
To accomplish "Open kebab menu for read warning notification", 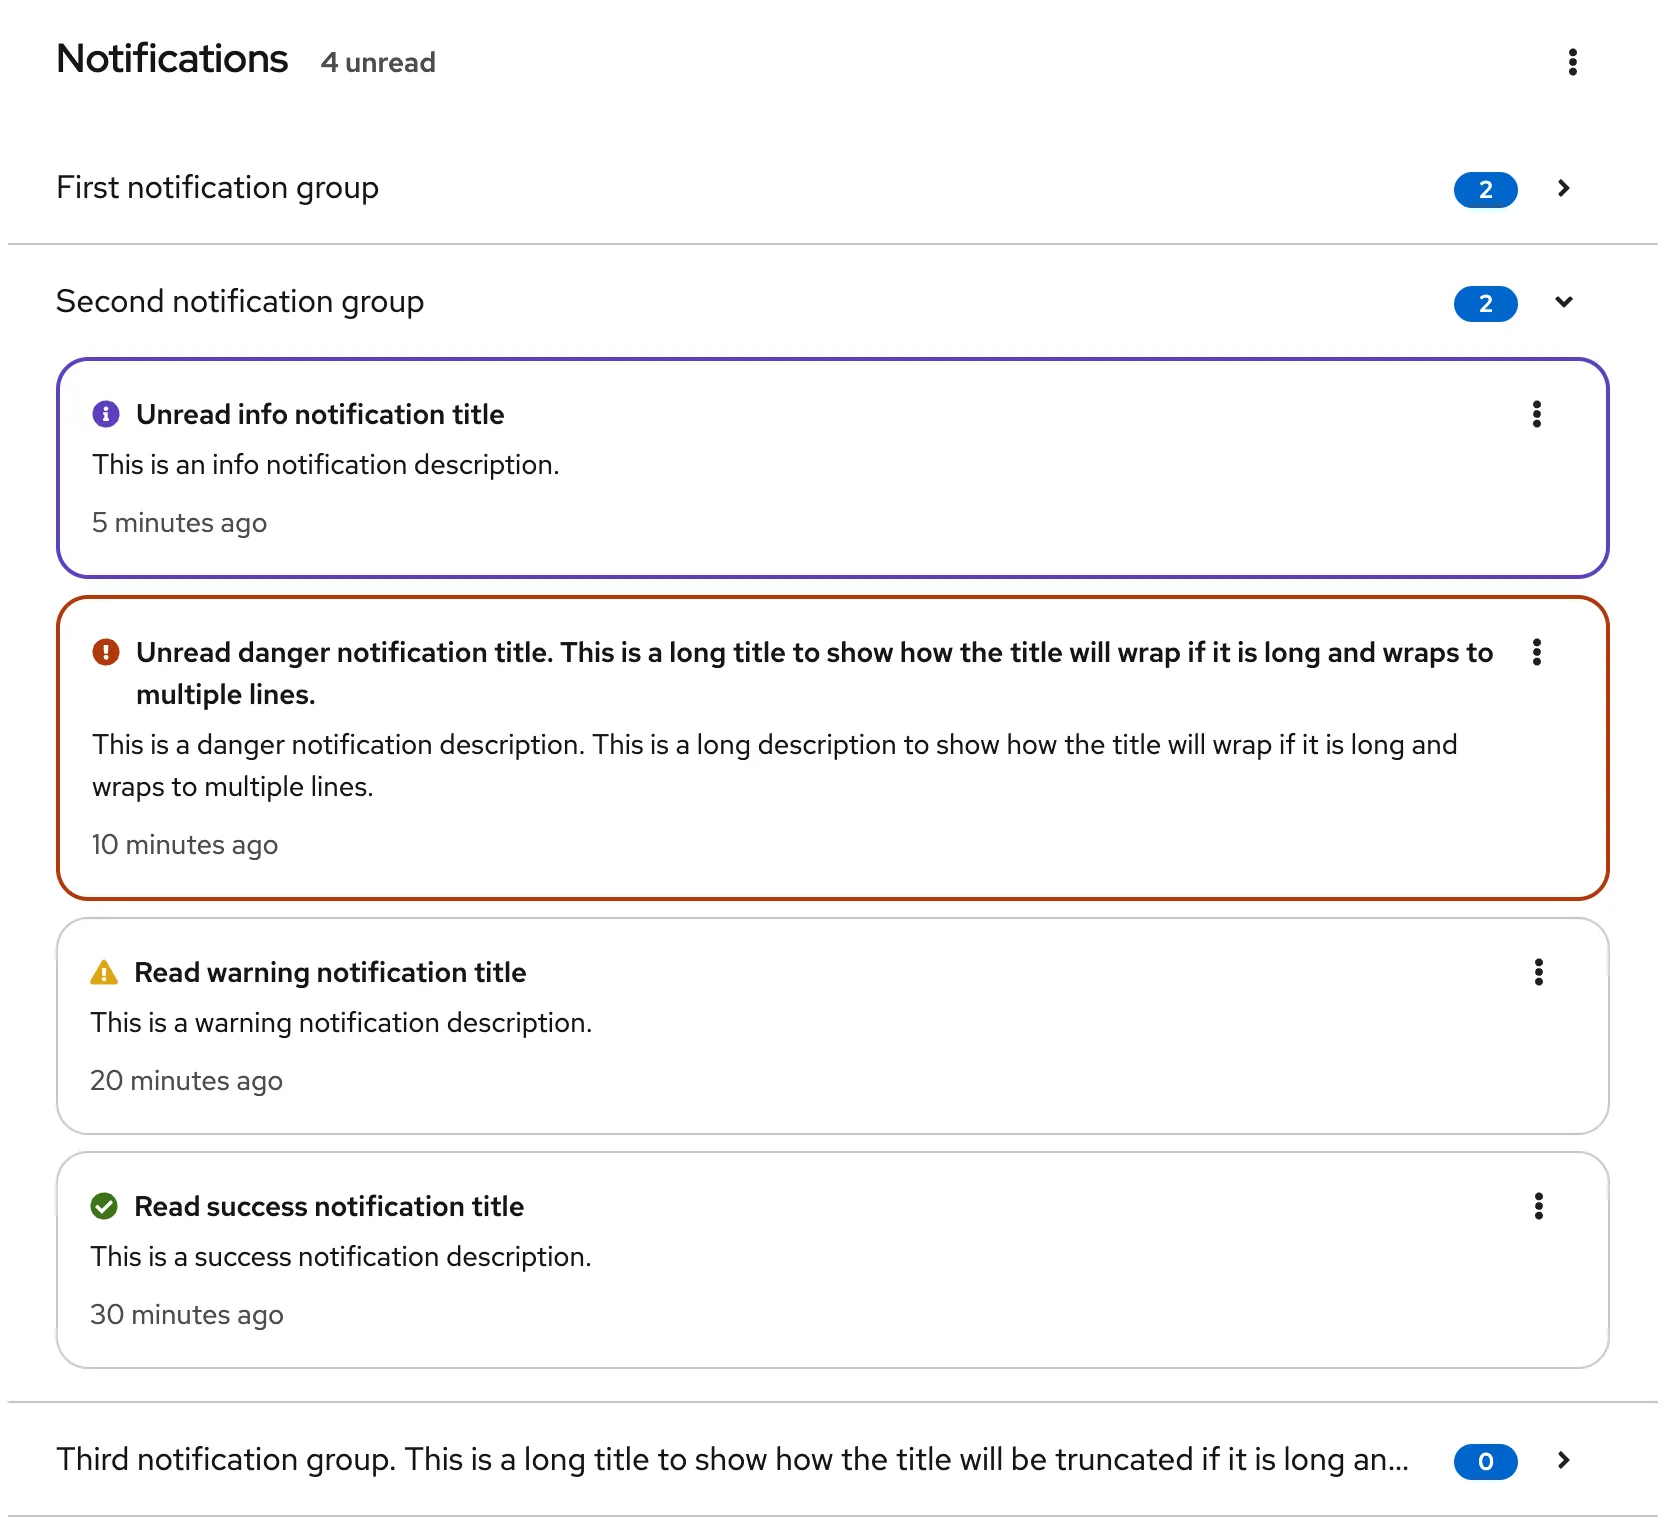I will [x=1538, y=972].
